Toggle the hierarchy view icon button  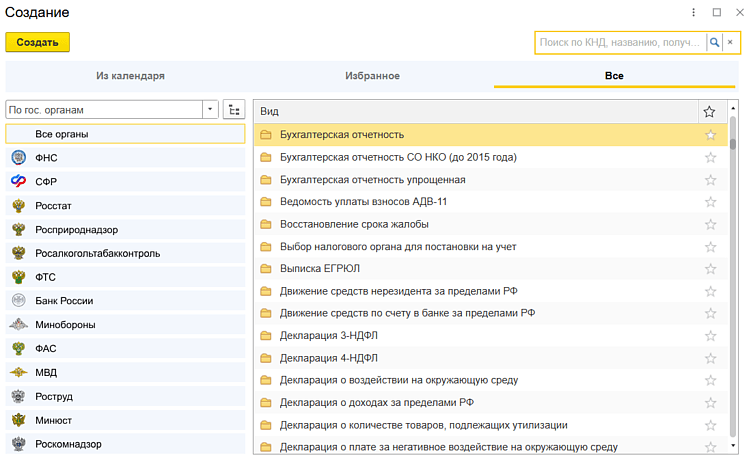tap(234, 109)
